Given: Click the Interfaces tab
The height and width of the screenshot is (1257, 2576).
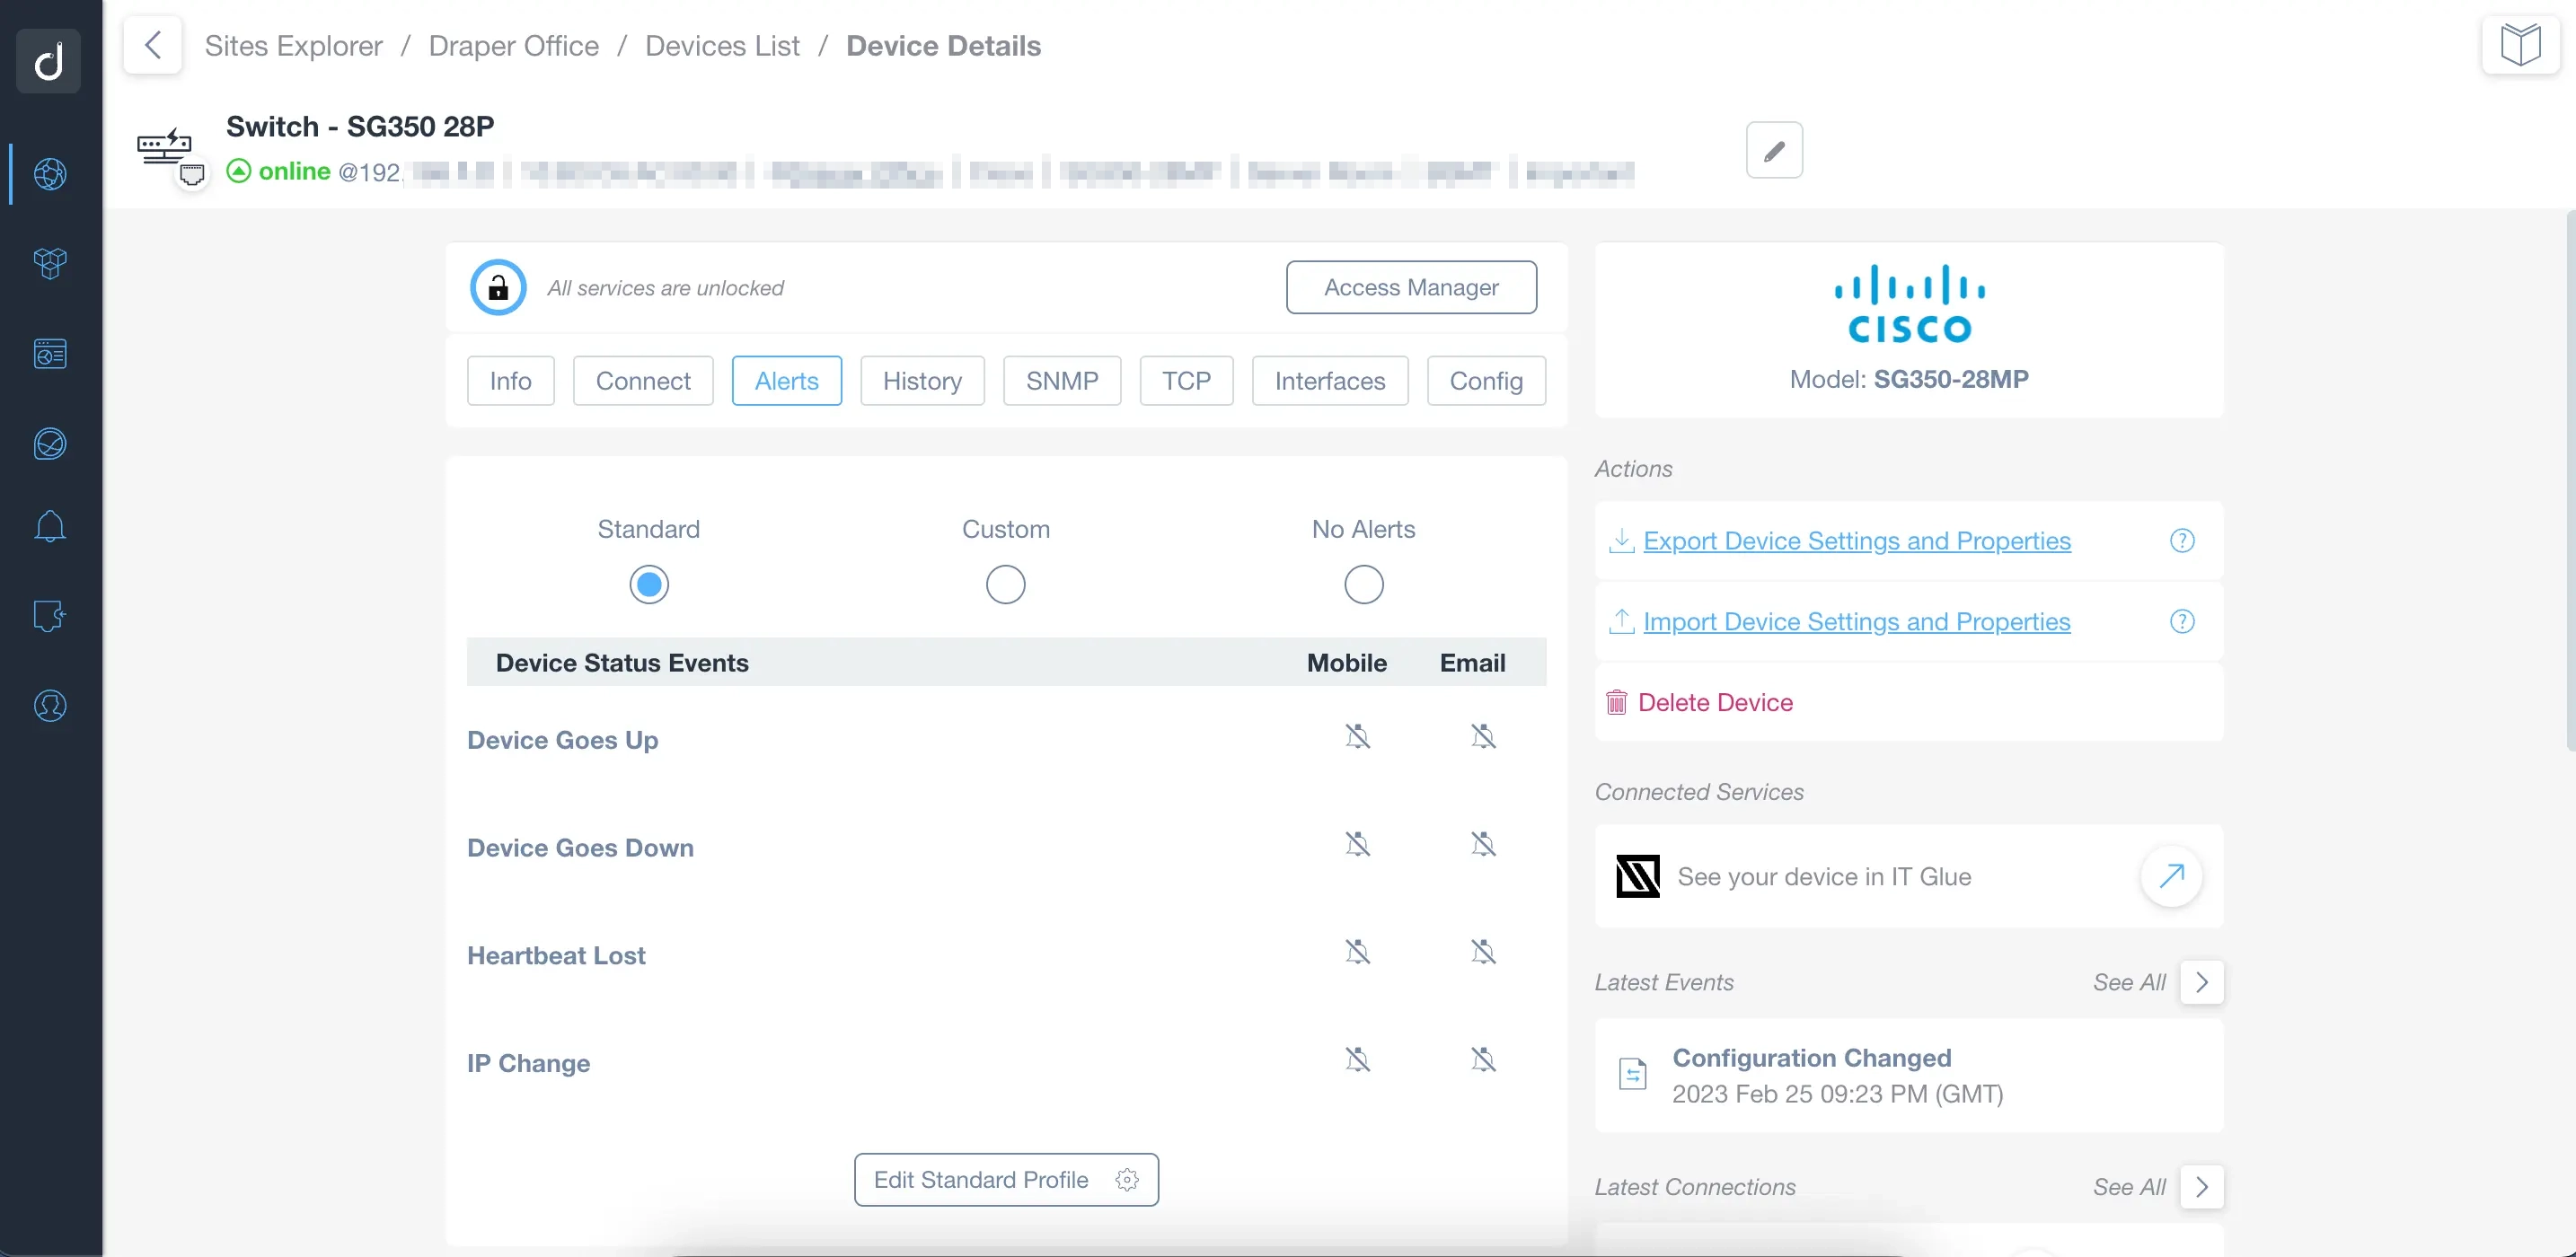Looking at the screenshot, I should pyautogui.click(x=1329, y=380).
